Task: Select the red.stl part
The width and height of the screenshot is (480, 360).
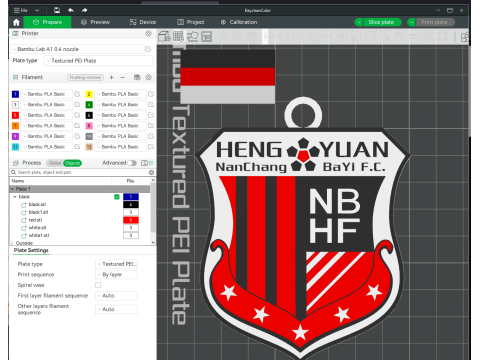Action: tap(35, 220)
